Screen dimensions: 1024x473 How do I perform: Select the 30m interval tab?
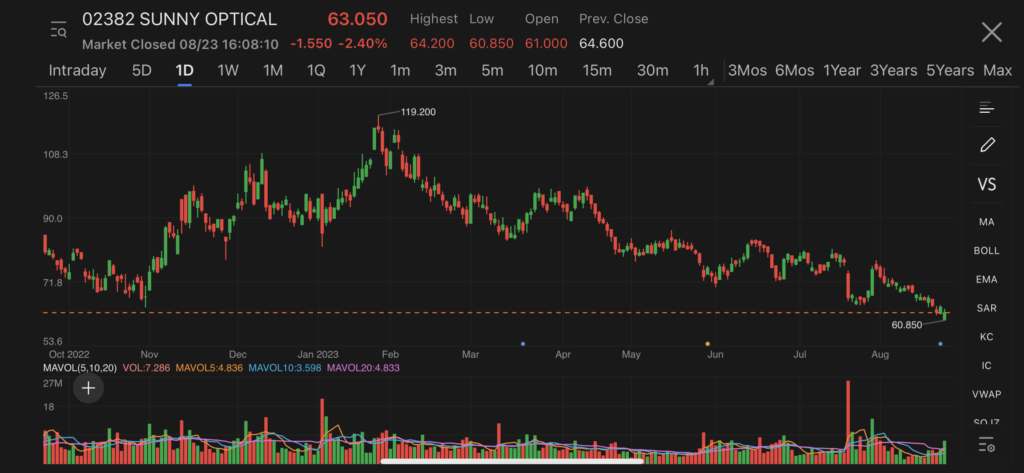coord(652,71)
